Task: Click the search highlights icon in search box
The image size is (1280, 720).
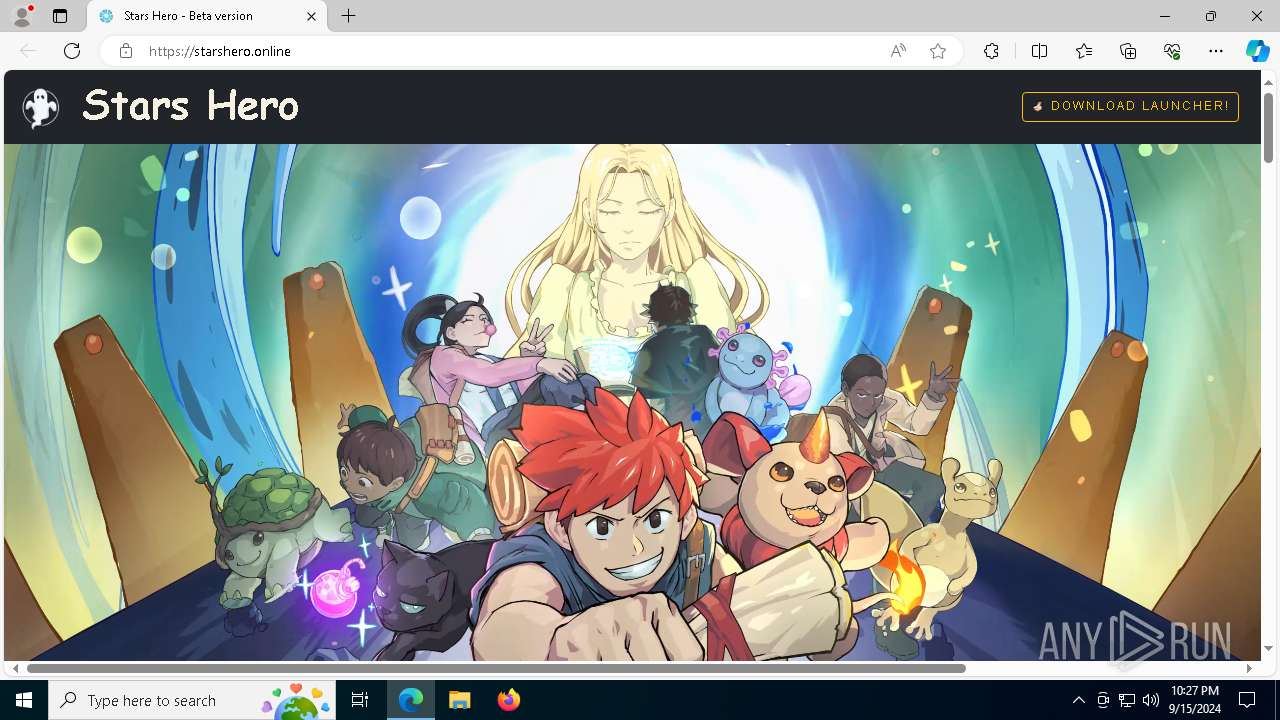Action: pyautogui.click(x=296, y=700)
